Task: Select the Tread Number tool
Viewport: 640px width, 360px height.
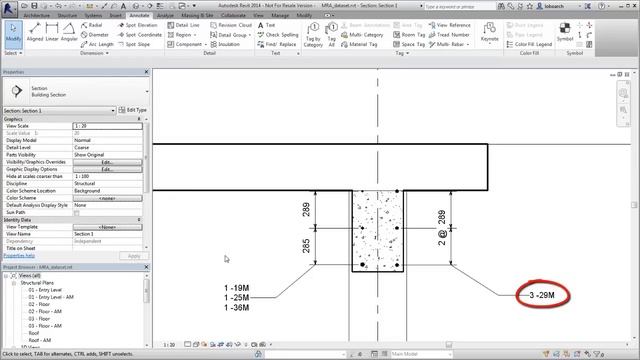Action: tap(449, 35)
